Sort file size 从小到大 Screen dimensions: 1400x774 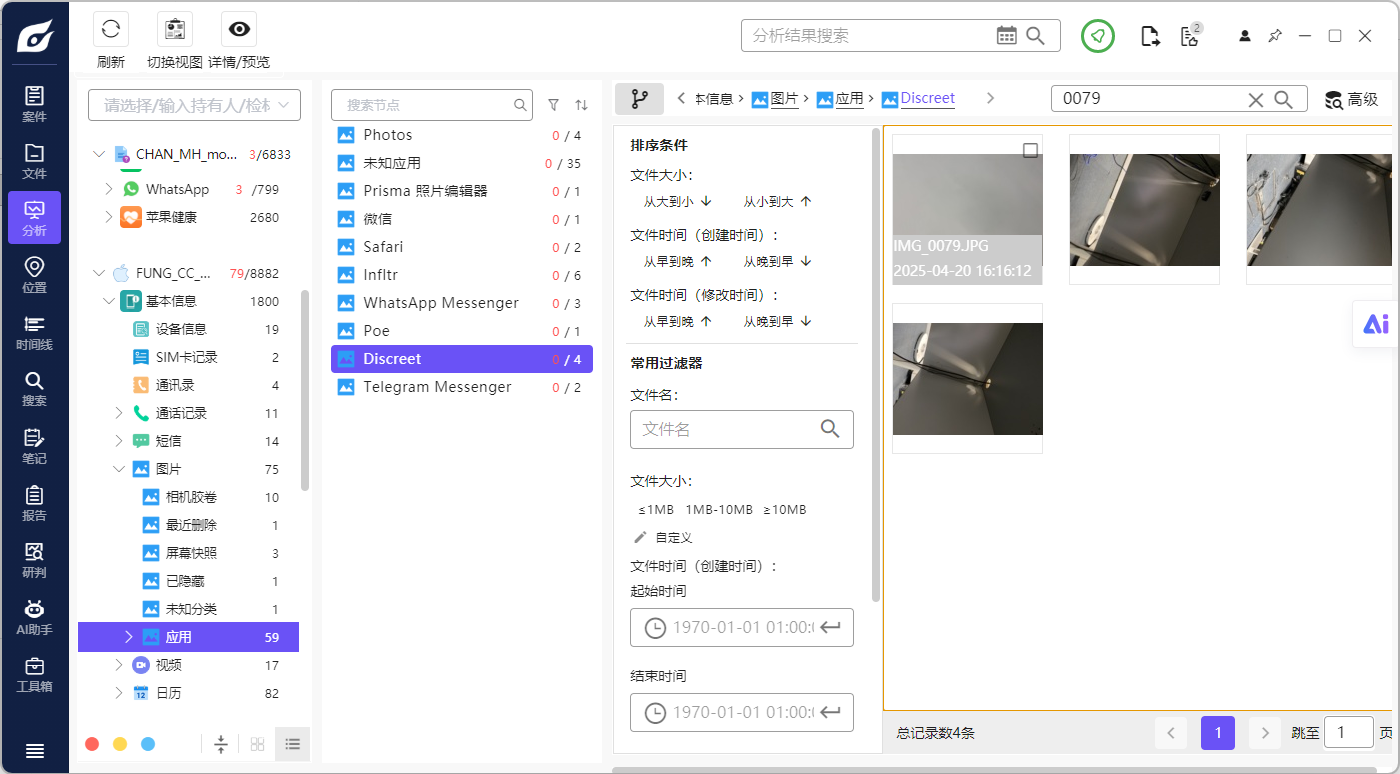pyautogui.click(x=777, y=201)
